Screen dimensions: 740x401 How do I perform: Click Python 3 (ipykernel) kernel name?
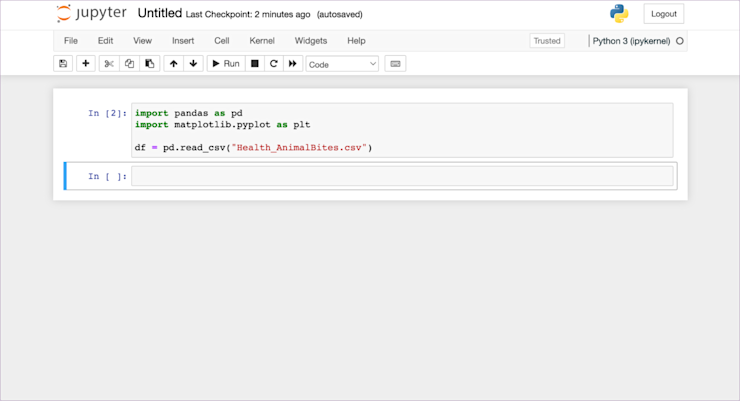click(x=631, y=41)
